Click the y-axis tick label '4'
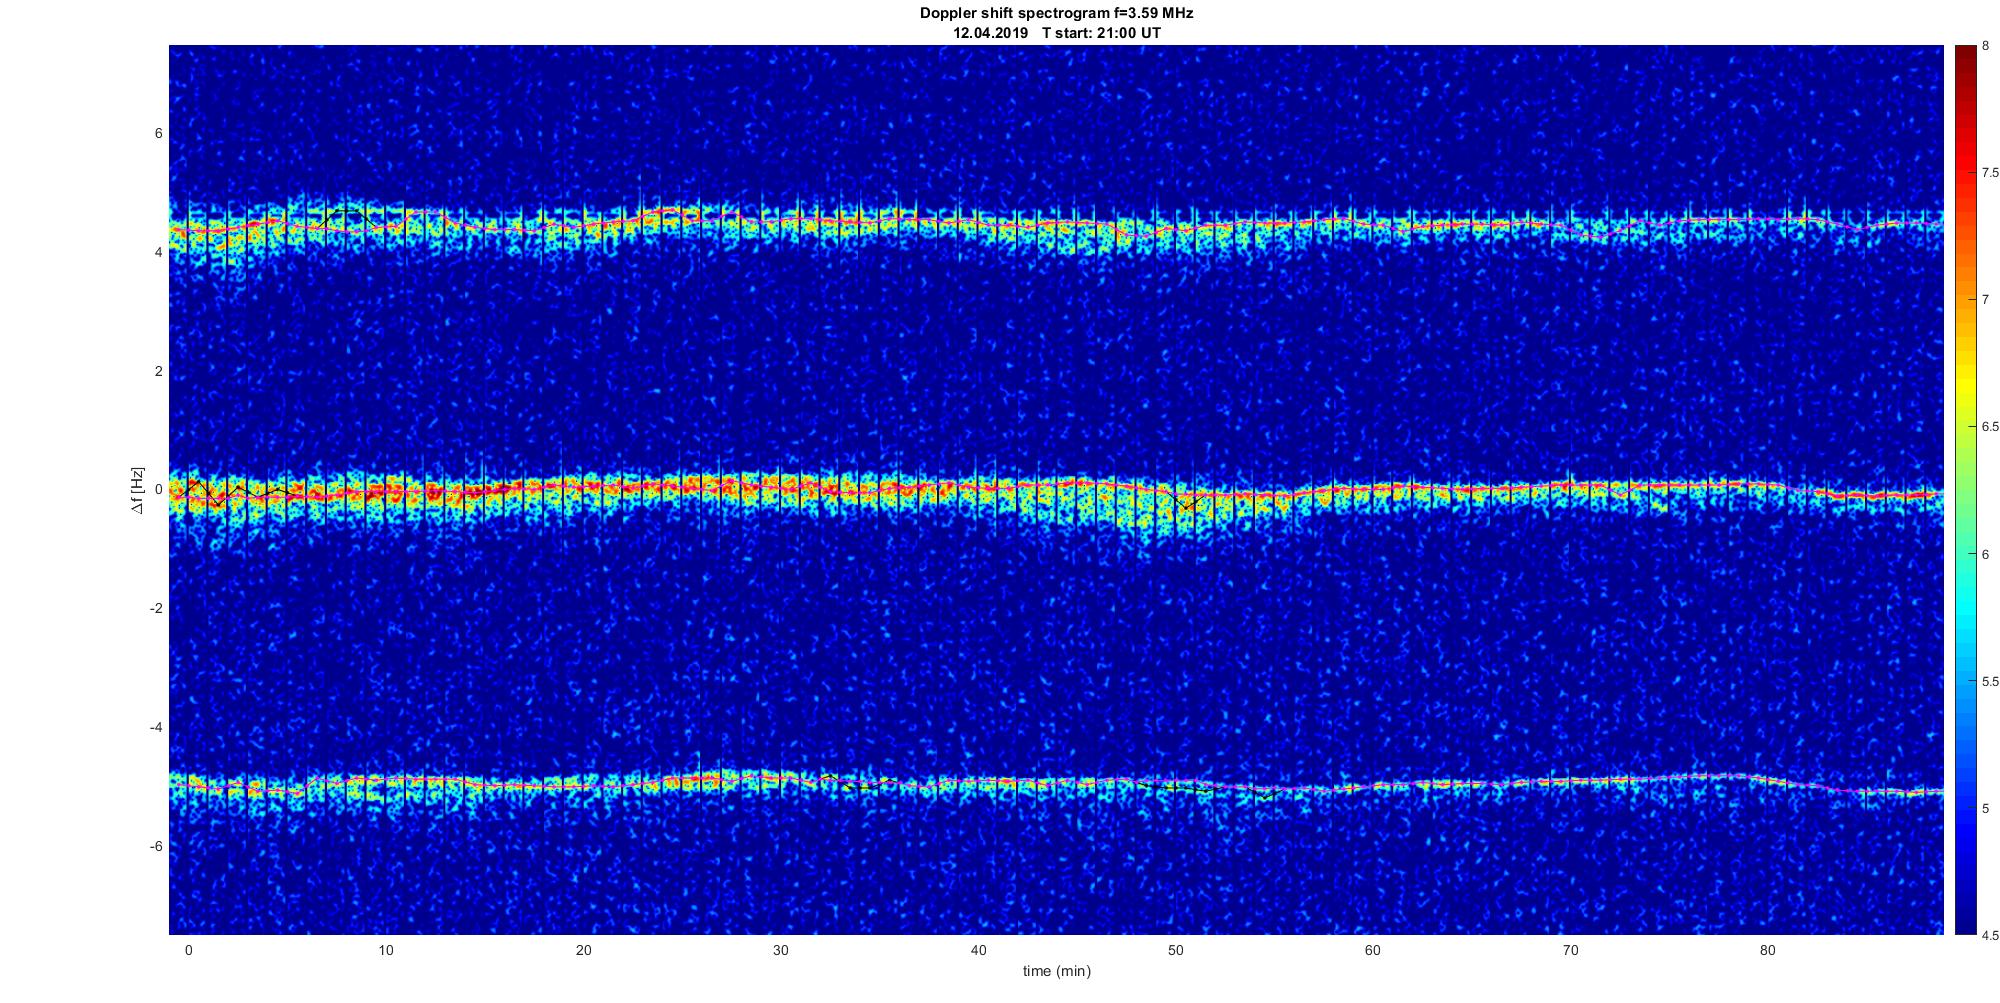Viewport: 2000px width, 1003px height. (158, 253)
